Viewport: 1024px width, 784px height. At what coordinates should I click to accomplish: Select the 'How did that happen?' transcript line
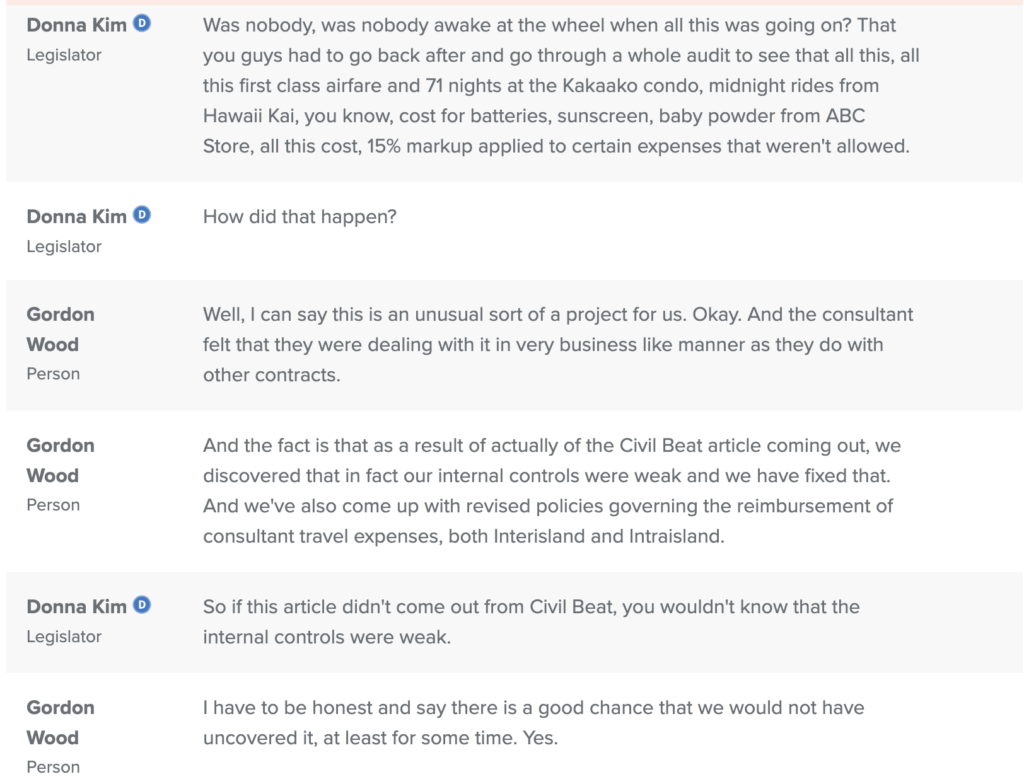point(299,216)
